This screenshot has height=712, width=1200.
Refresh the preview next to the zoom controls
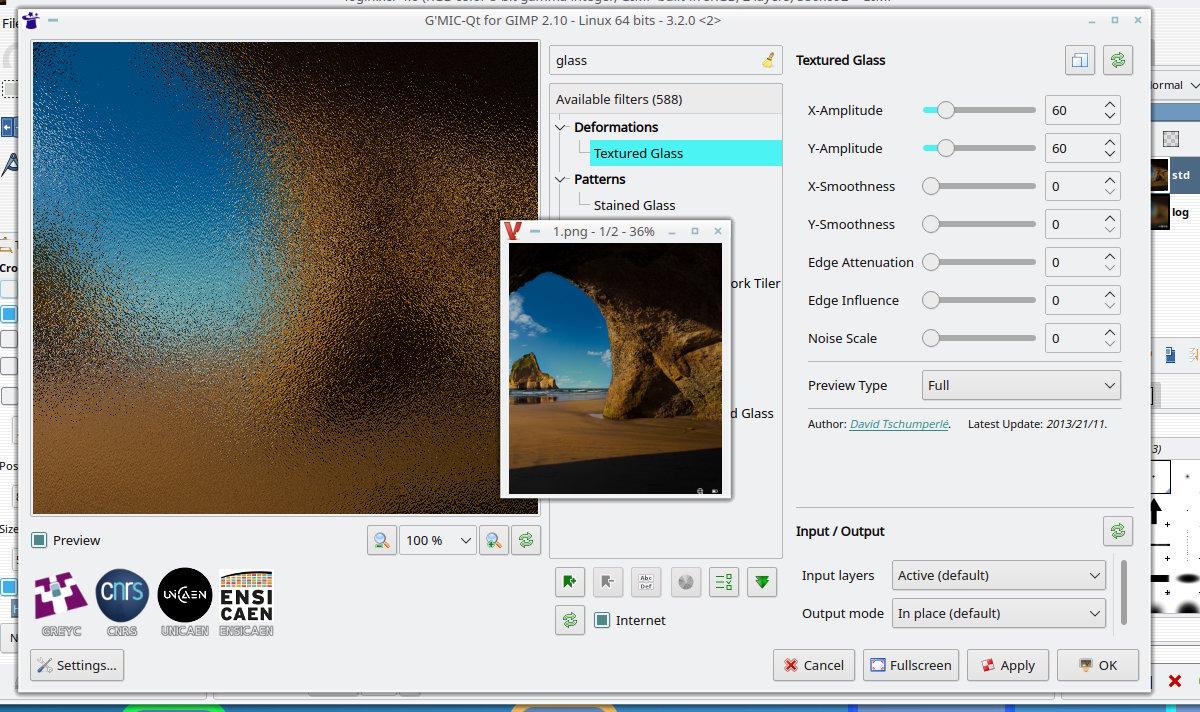pyautogui.click(x=525, y=540)
